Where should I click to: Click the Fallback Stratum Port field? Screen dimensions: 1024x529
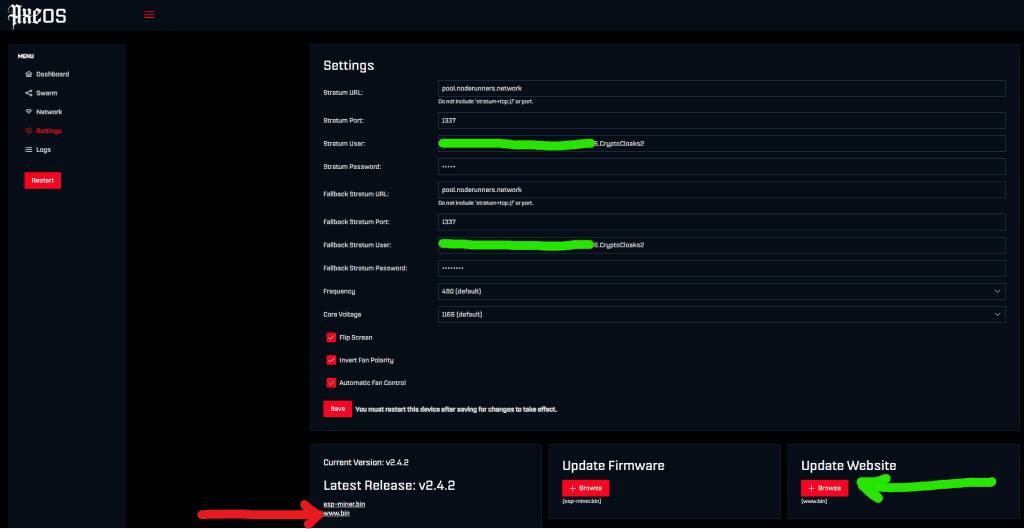click(722, 222)
